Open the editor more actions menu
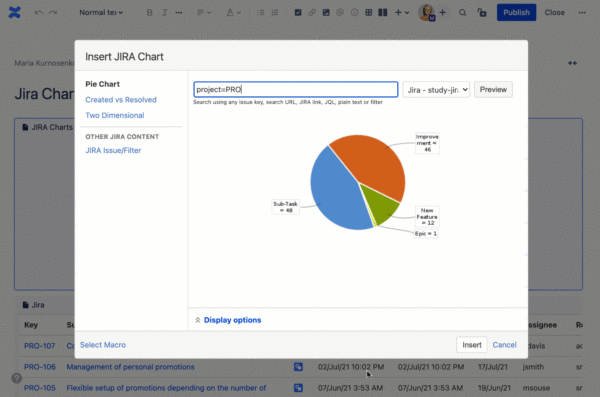This screenshot has width=600, height=397. (x=582, y=13)
